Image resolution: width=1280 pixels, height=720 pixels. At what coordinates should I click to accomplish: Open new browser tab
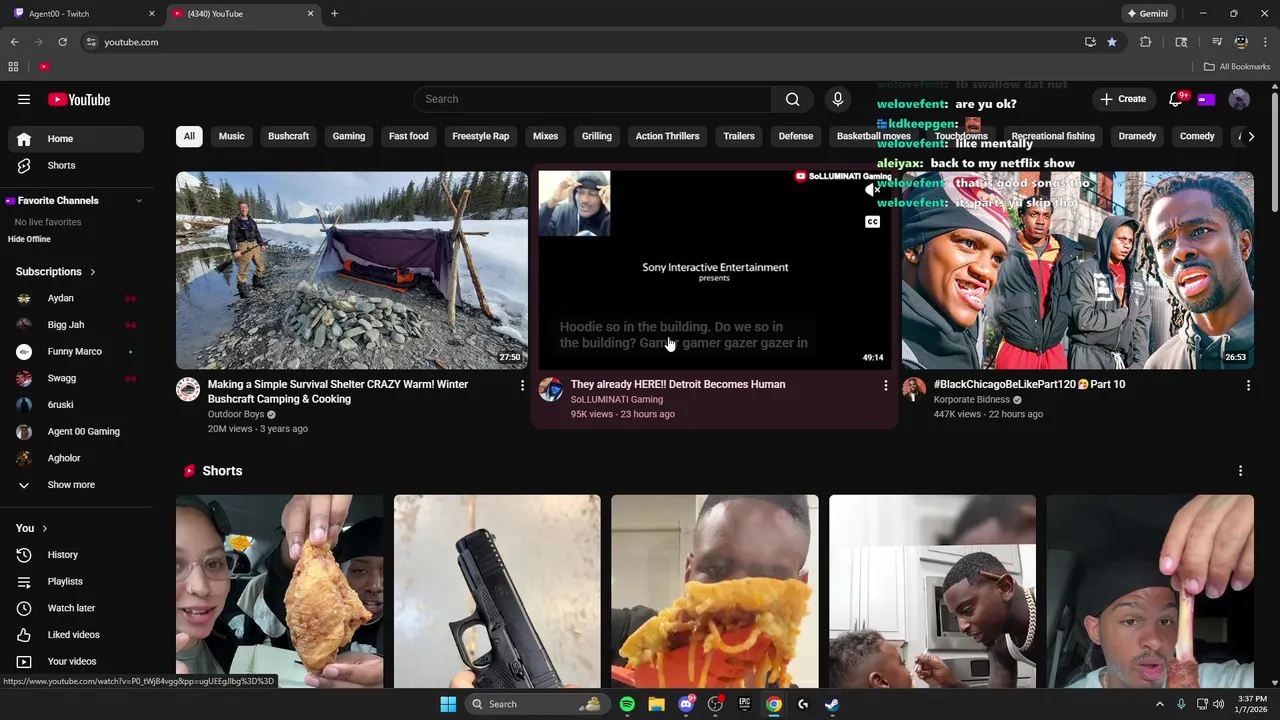tap(334, 14)
